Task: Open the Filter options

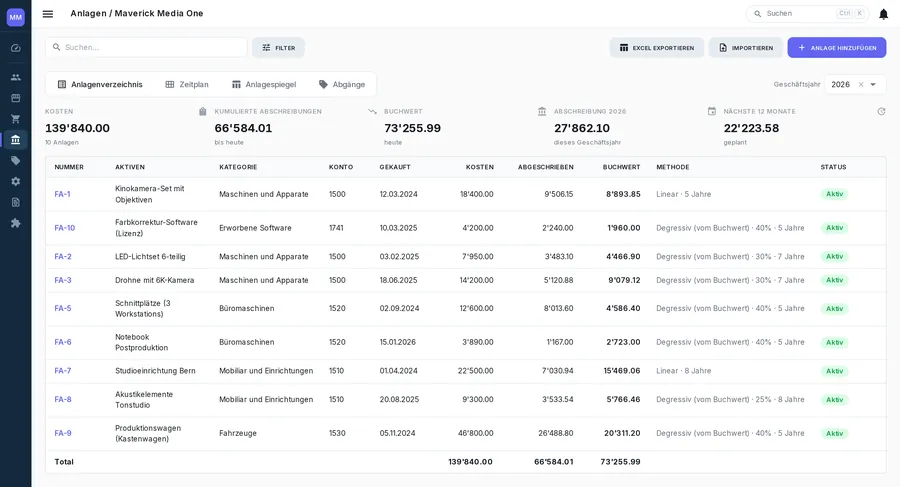Action: [278, 48]
